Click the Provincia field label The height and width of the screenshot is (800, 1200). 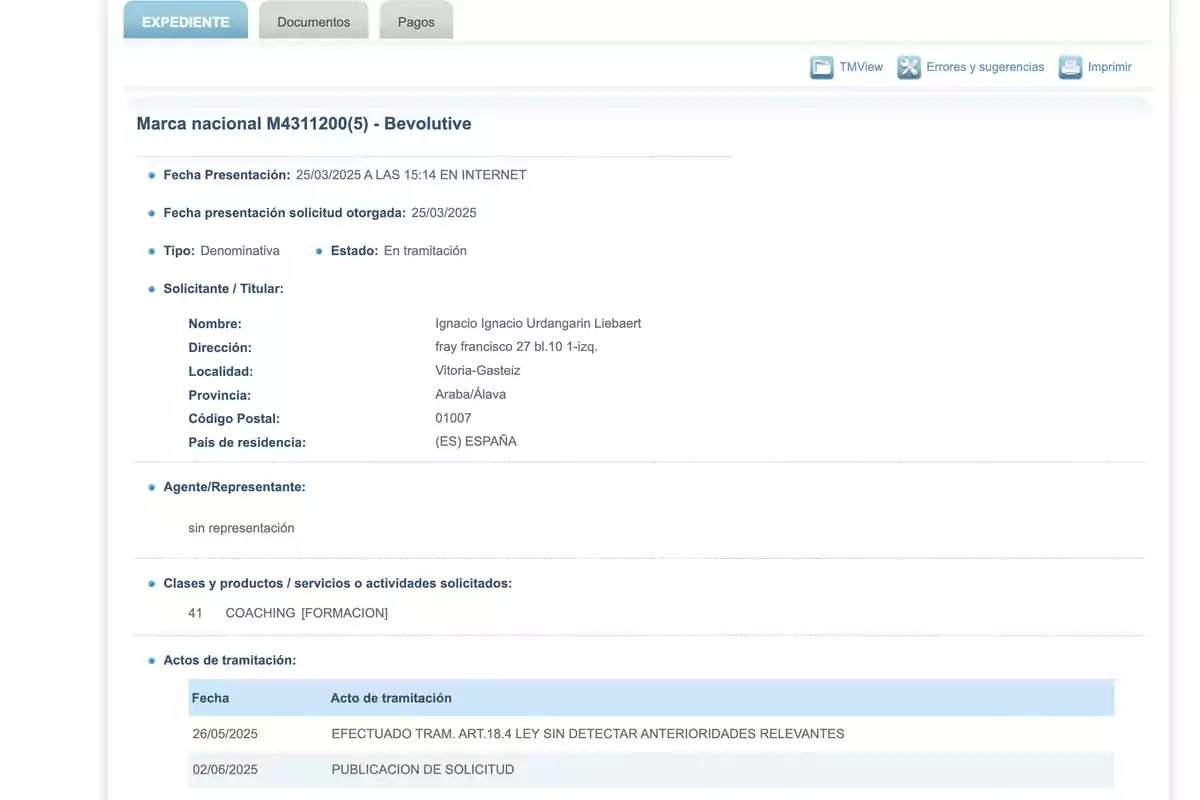point(220,395)
